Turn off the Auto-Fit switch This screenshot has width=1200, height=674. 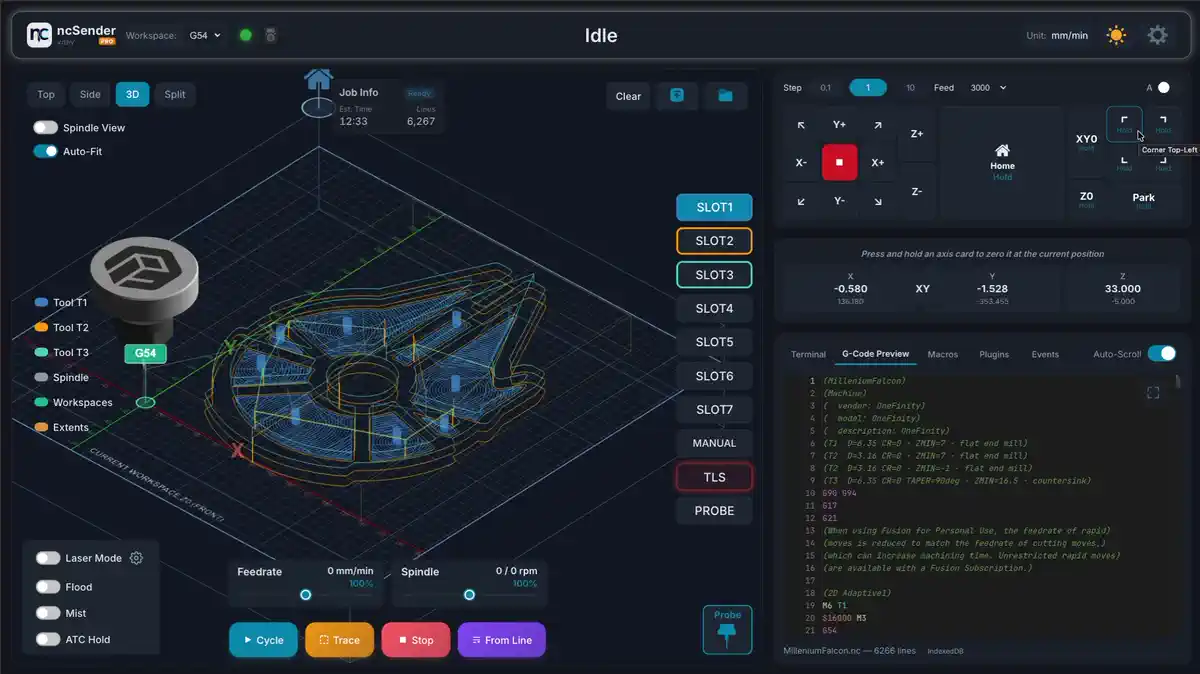point(45,151)
